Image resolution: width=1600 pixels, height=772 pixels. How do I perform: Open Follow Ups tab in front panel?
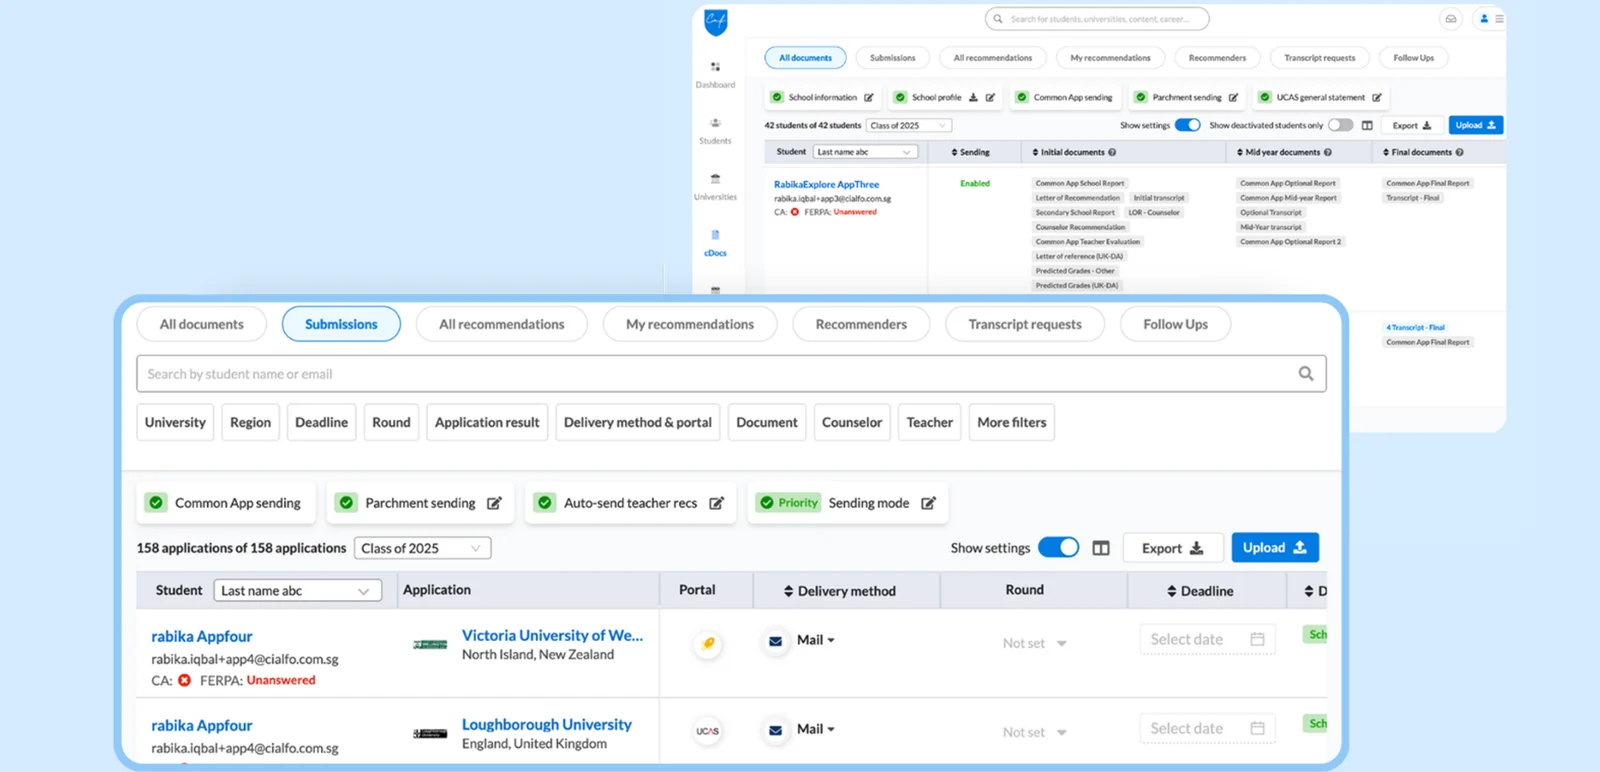[x=1175, y=324]
